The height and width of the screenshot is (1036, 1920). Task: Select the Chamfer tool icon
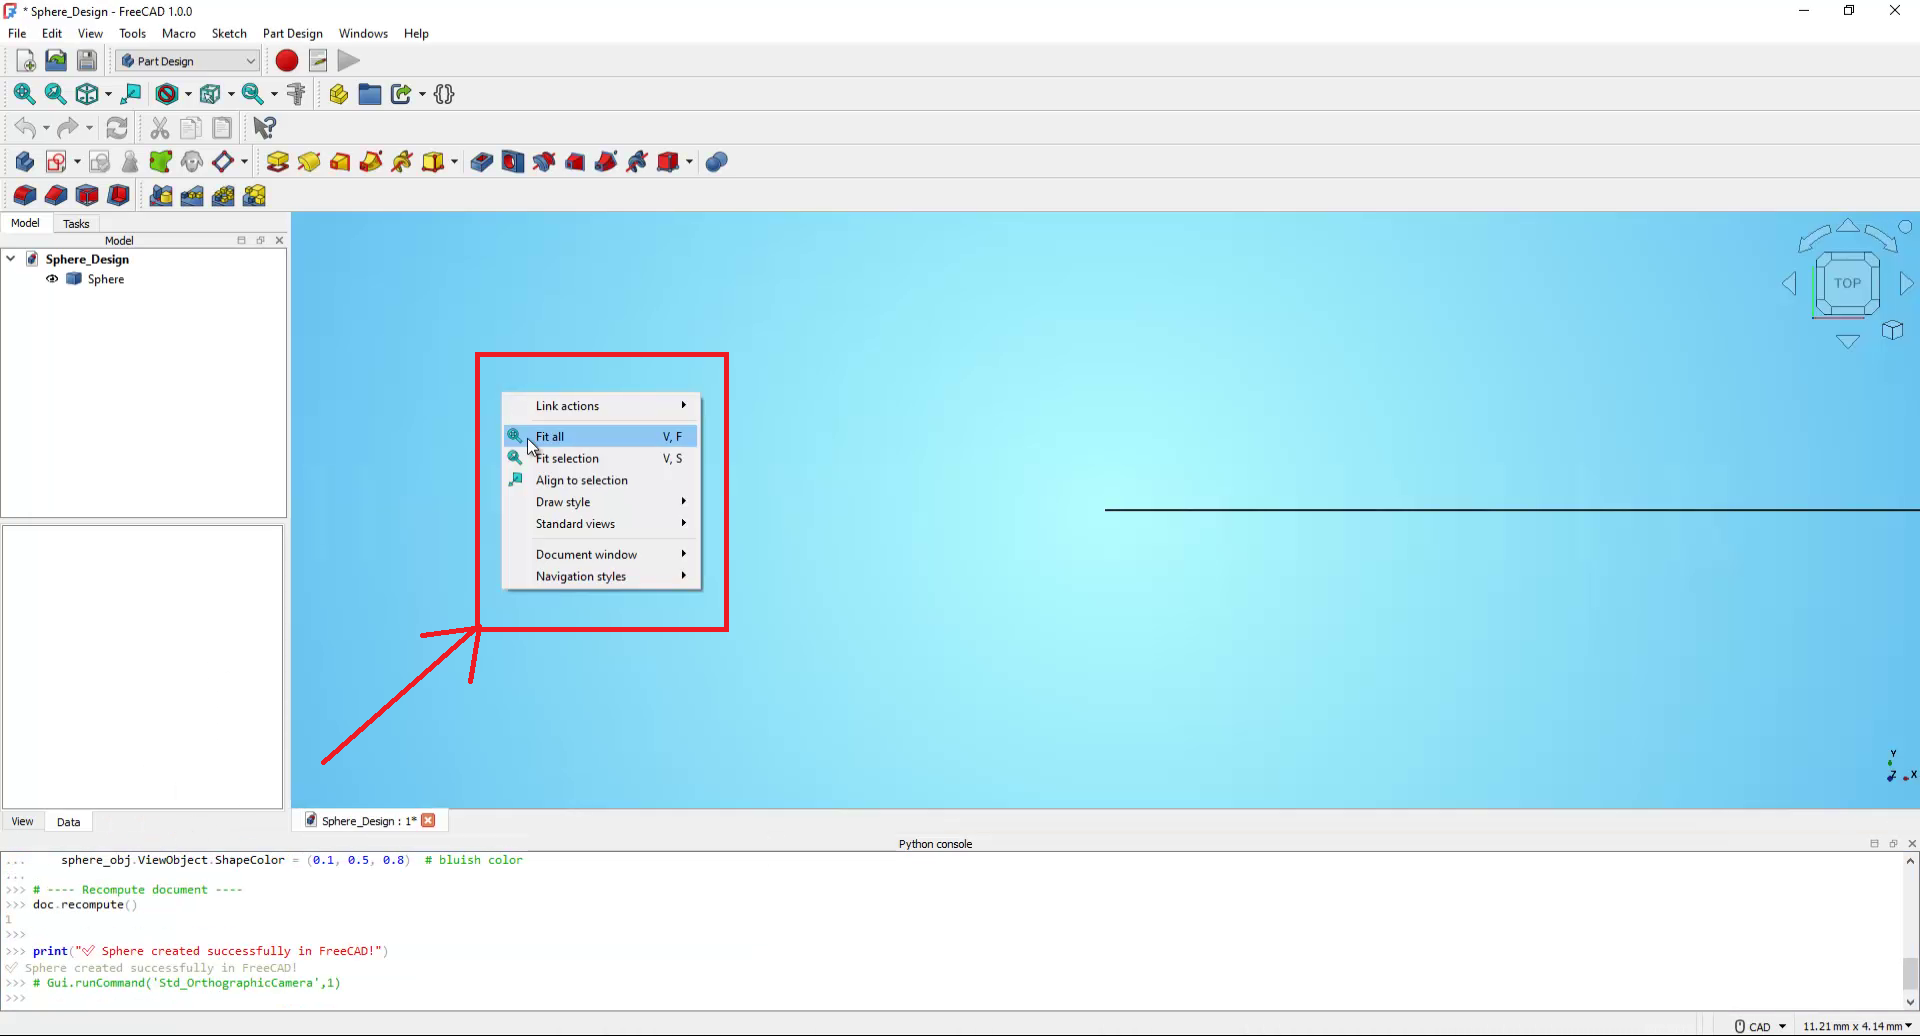56,196
